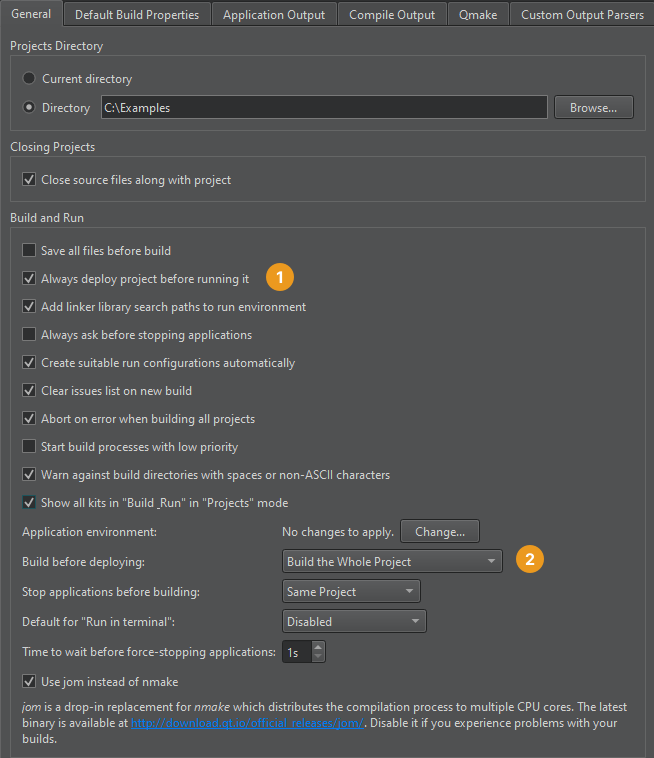Open the Application Output tab
The image size is (654, 758).
(274, 15)
